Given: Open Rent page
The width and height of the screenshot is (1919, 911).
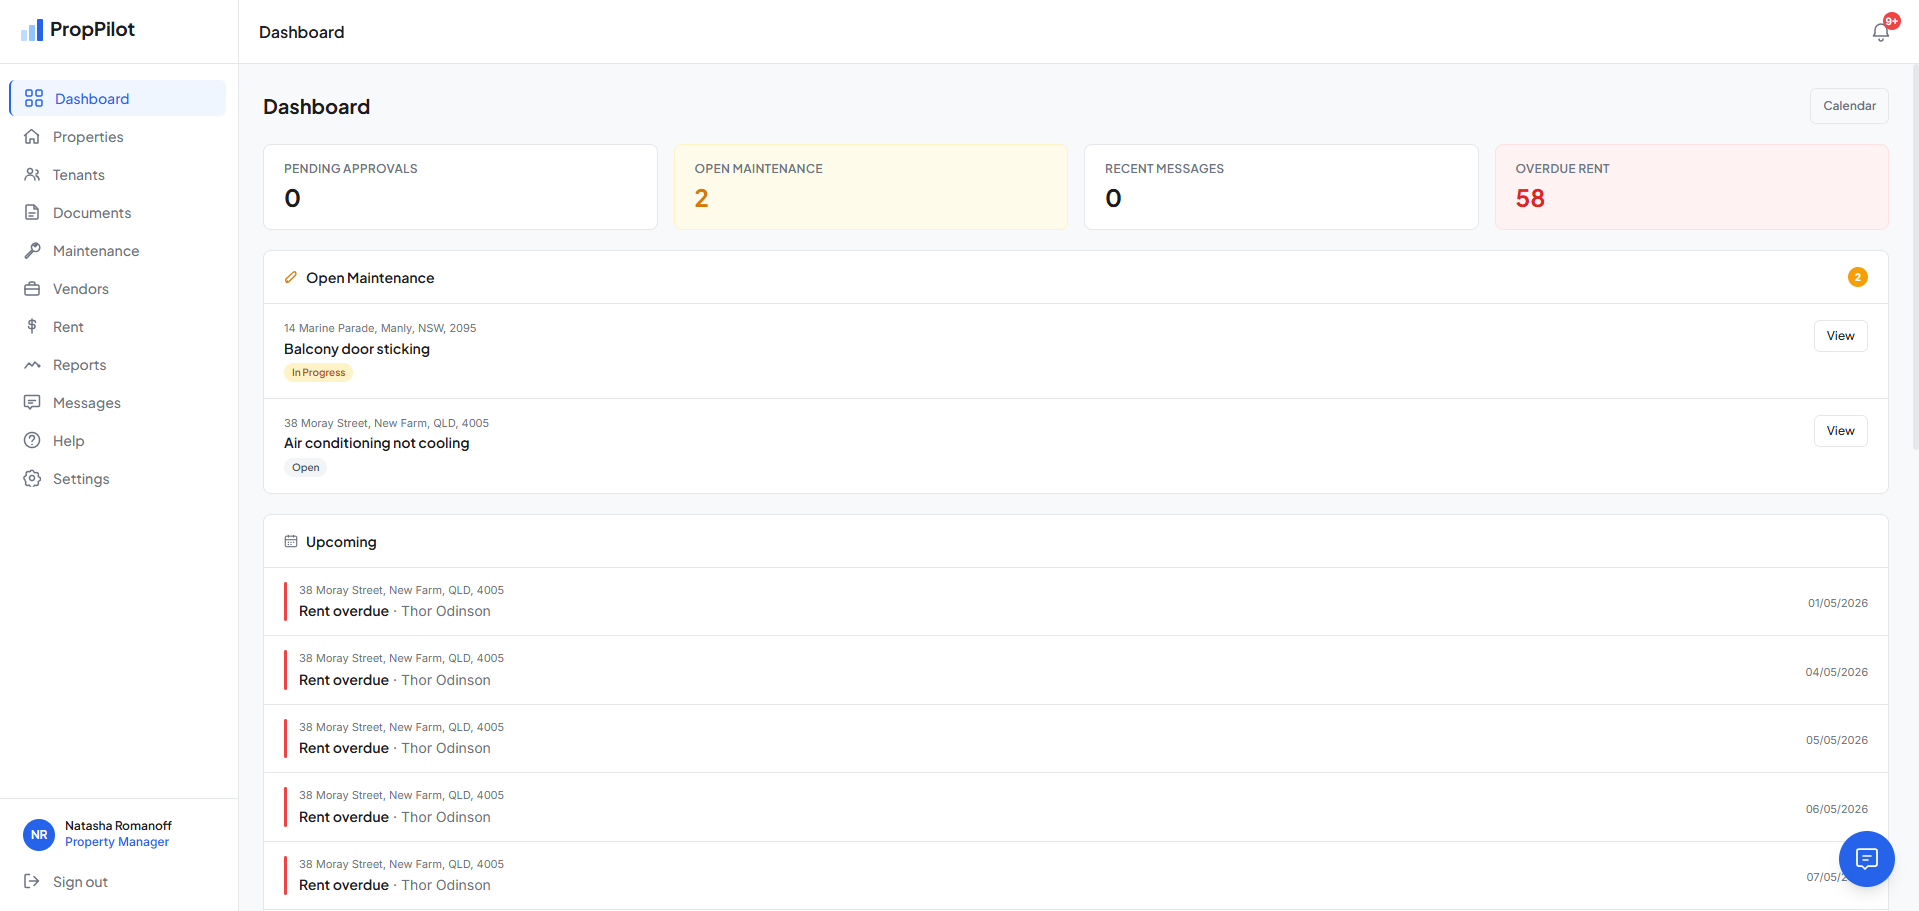Looking at the screenshot, I should click(x=118, y=326).
